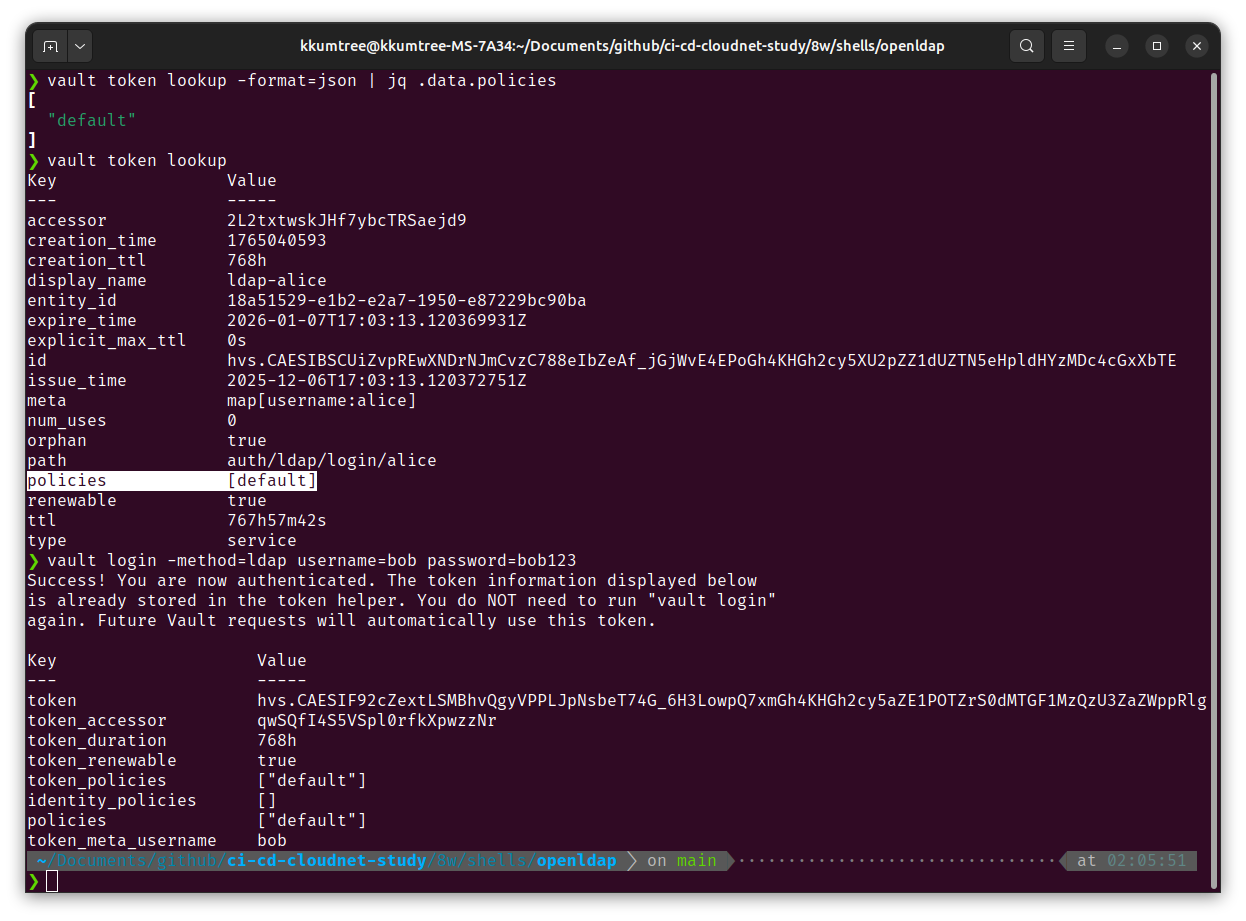Click the orphan value true
Screen dimensions: 1246x921
point(247,440)
